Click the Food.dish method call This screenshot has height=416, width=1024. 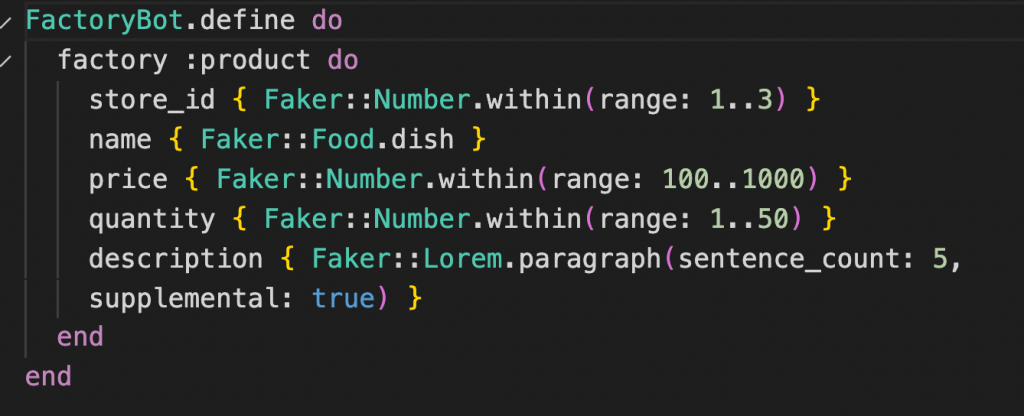pos(383,140)
